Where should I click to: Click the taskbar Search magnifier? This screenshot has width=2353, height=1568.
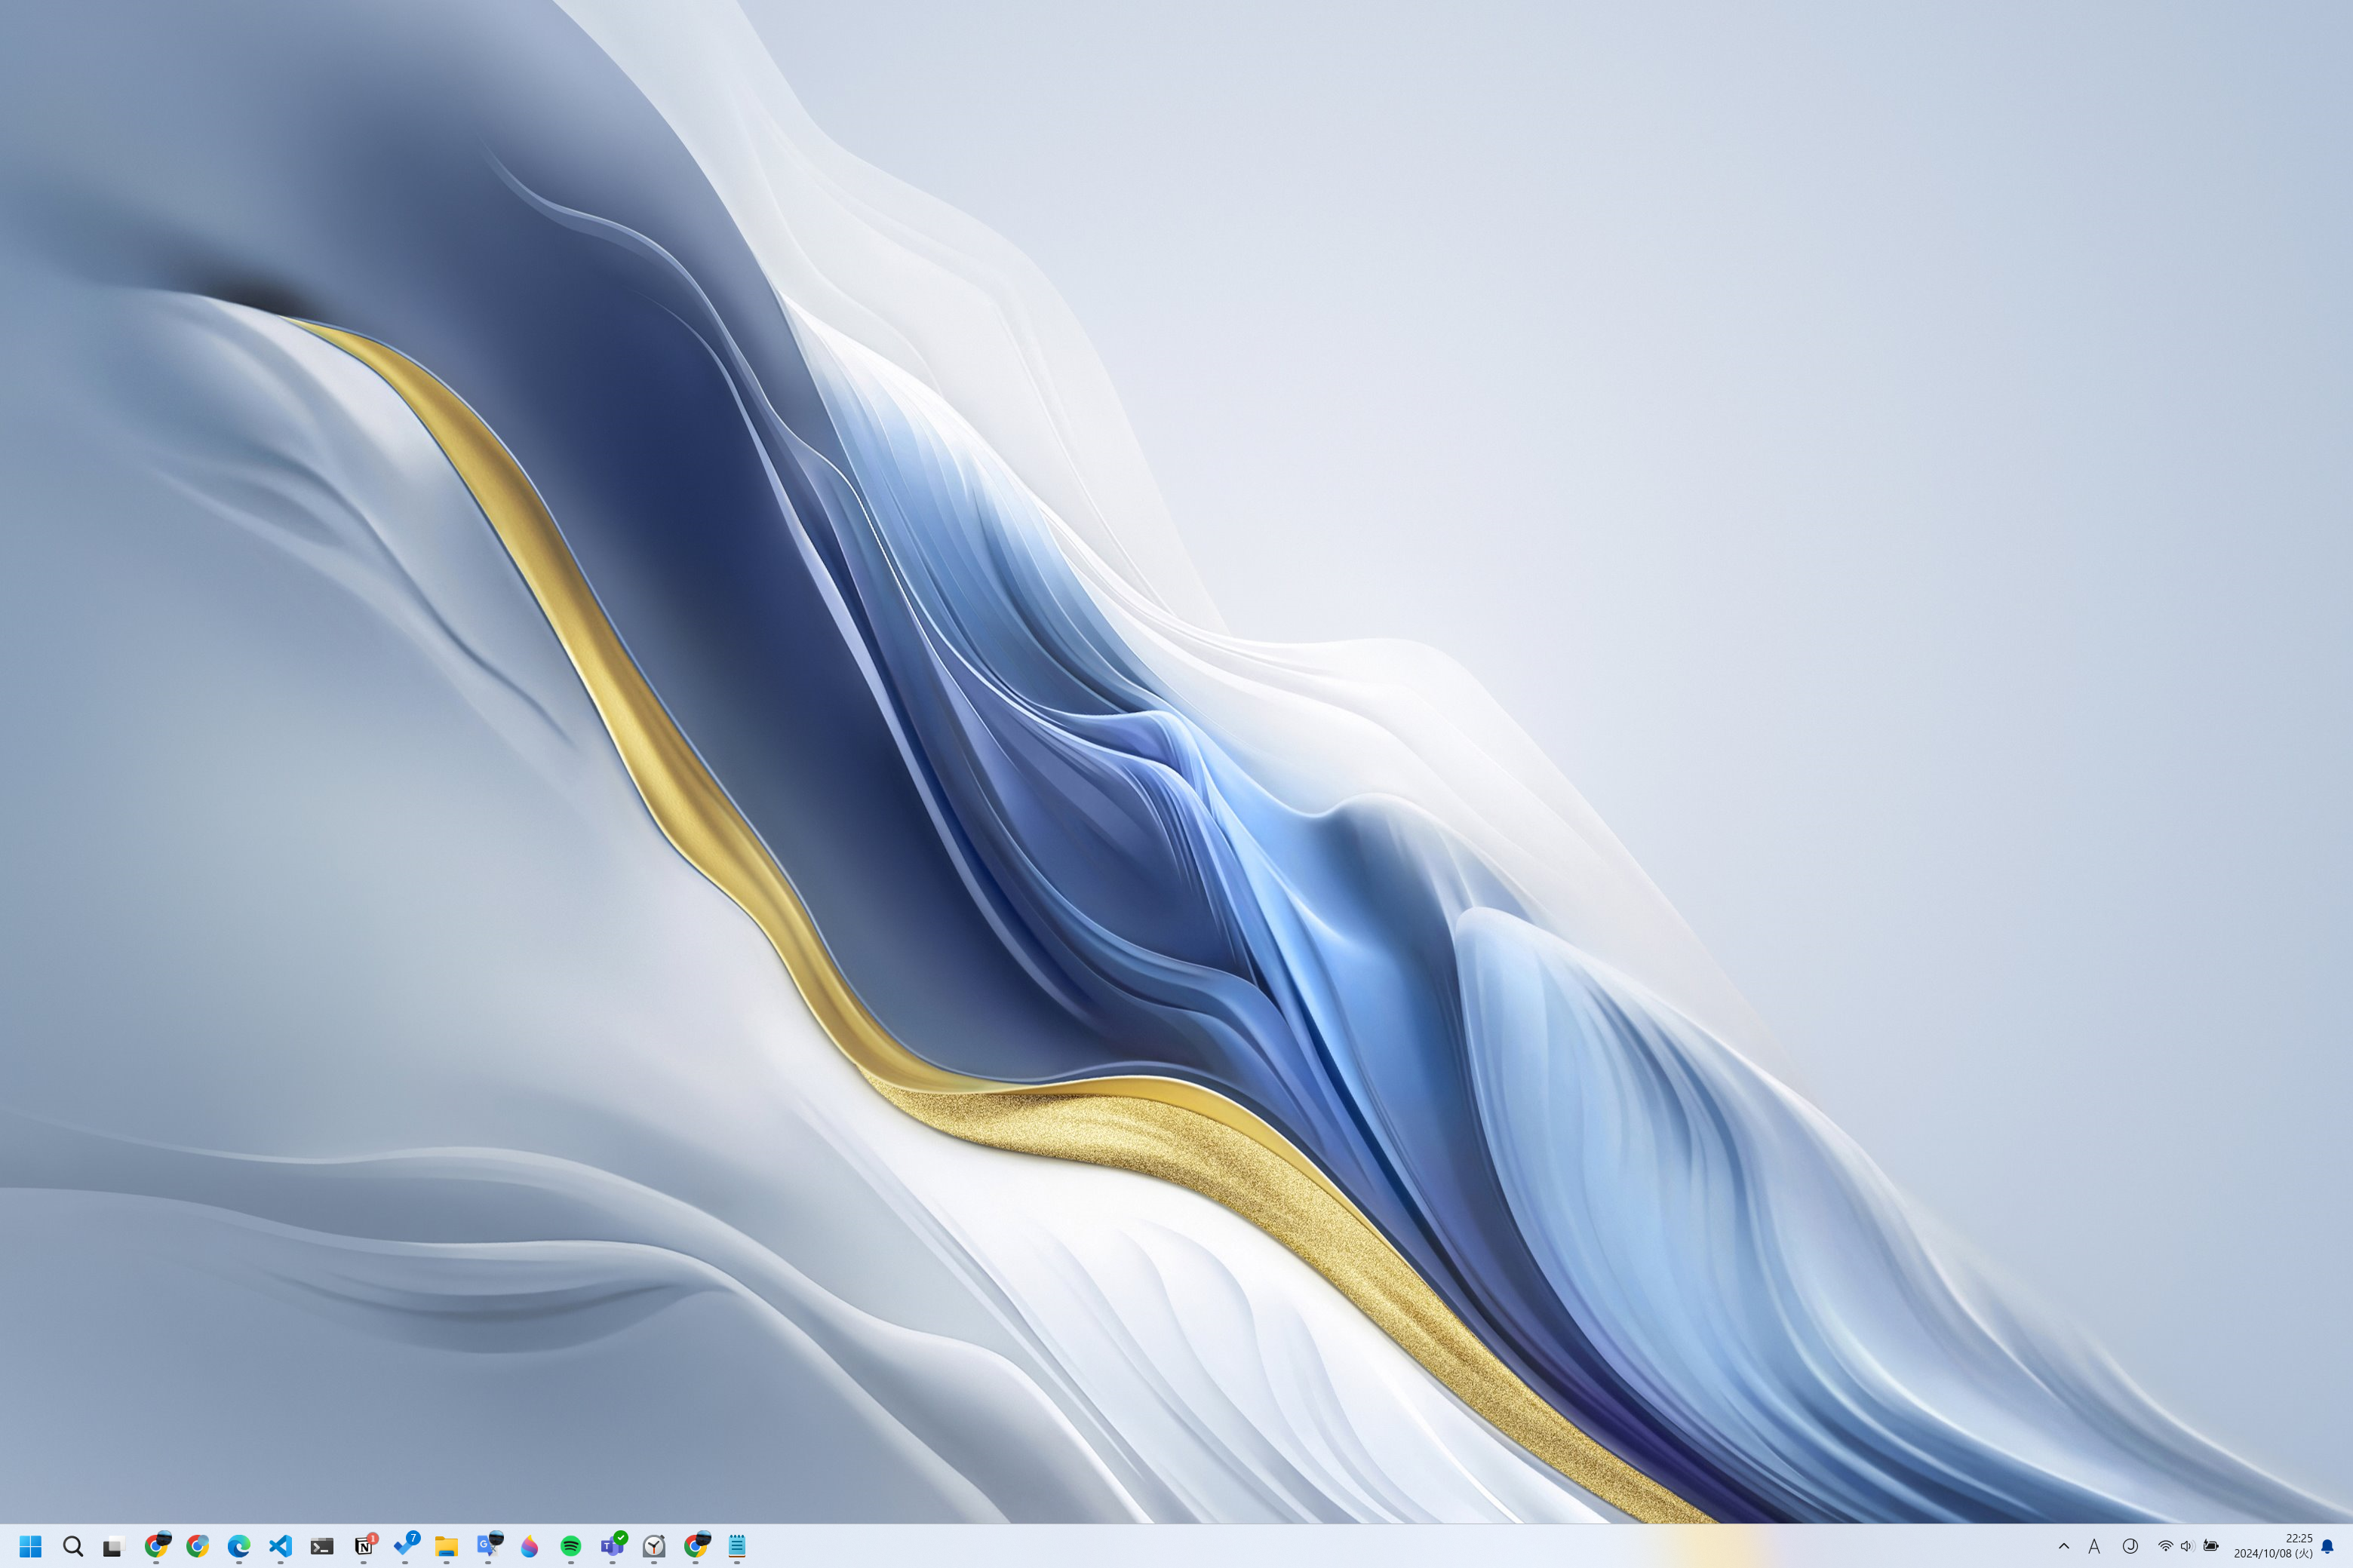(x=72, y=1546)
